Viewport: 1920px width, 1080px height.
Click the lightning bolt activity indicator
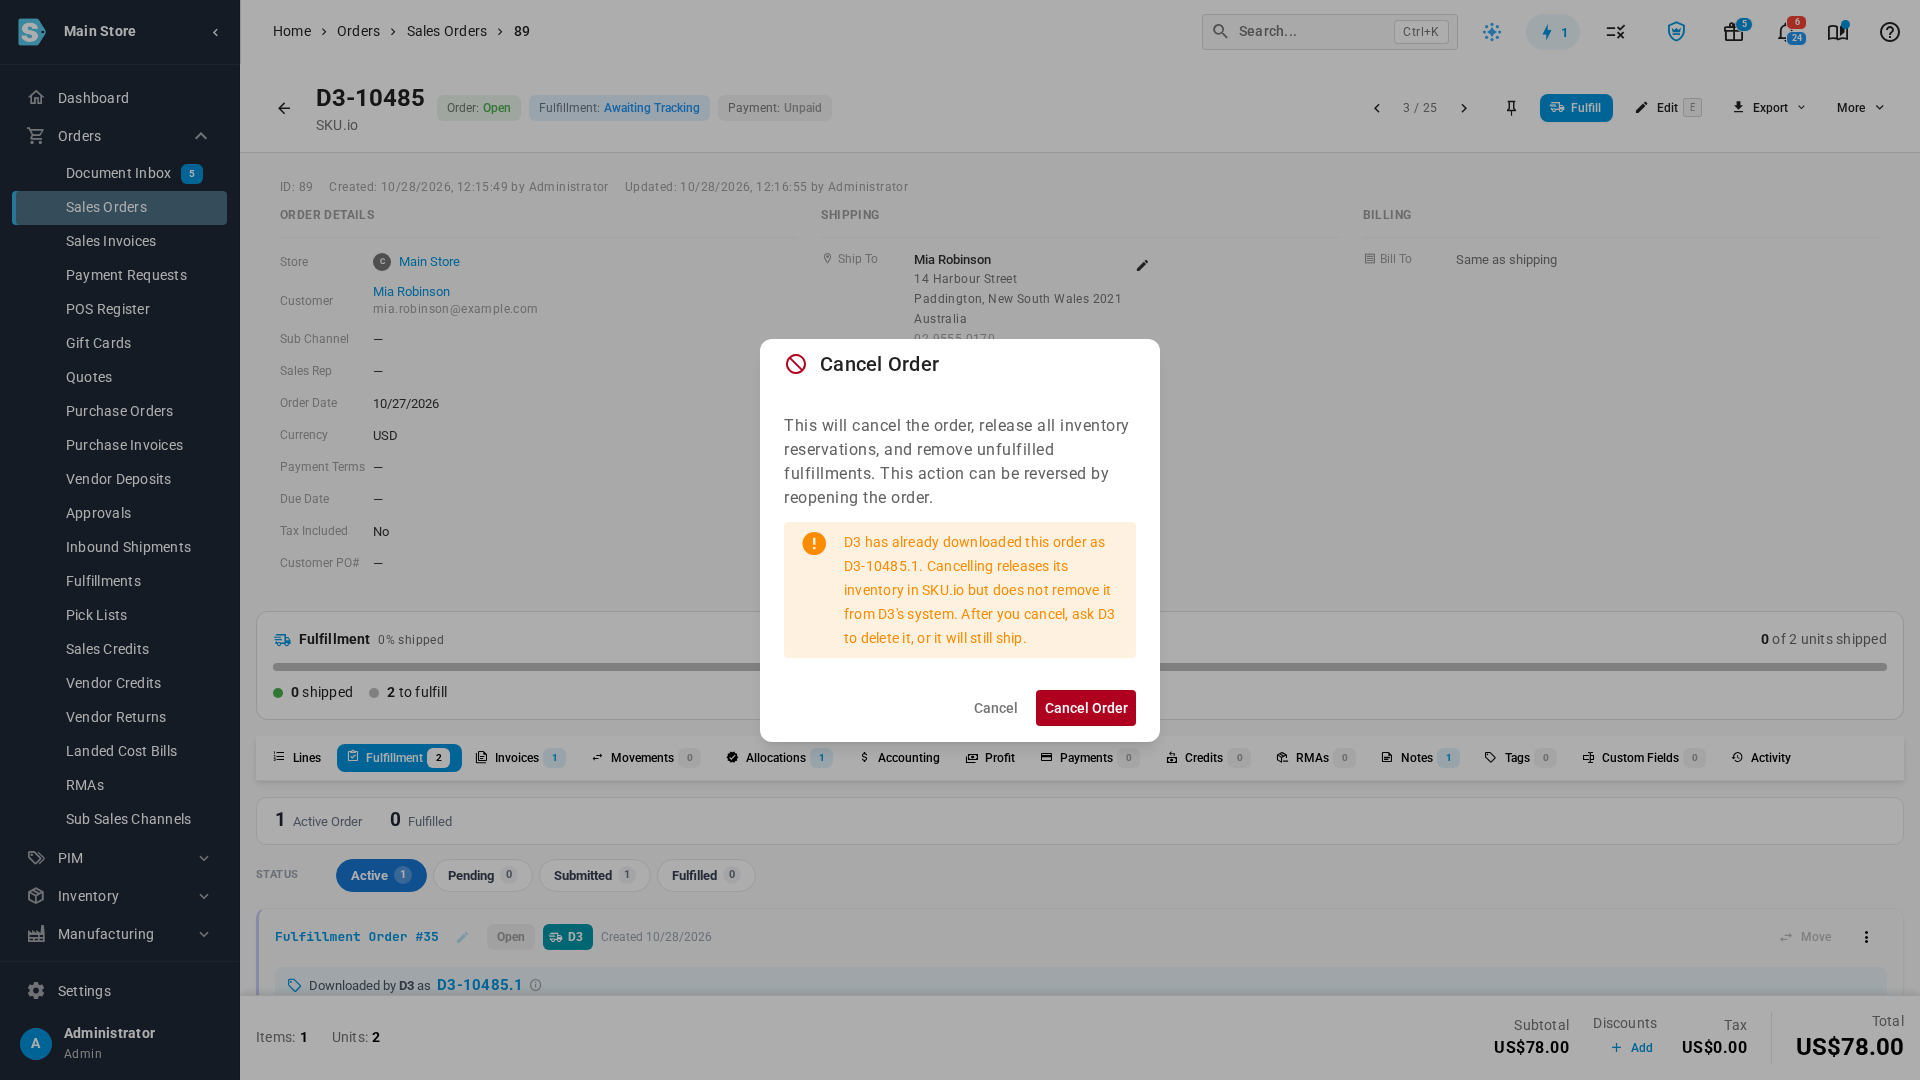1553,32
